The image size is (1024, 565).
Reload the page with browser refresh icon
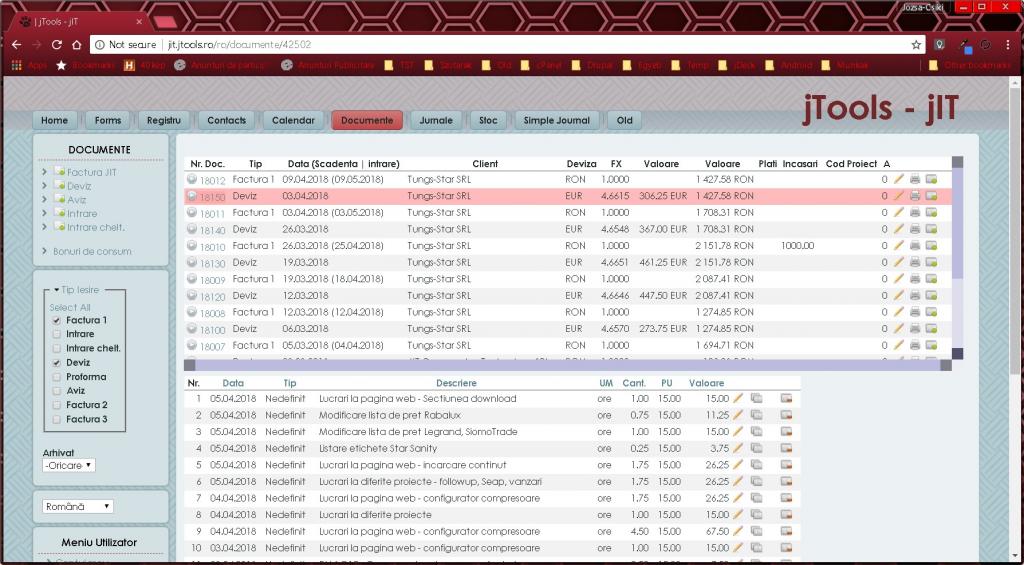57,45
